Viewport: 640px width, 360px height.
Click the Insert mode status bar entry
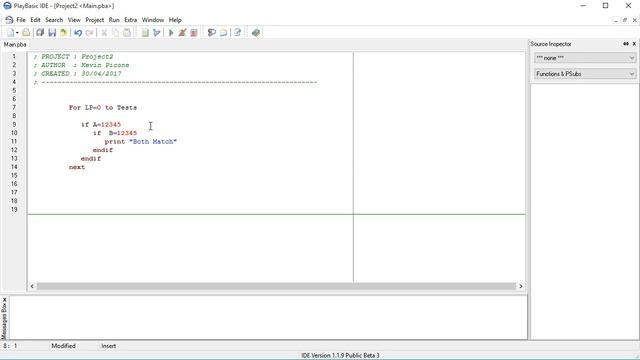point(109,346)
